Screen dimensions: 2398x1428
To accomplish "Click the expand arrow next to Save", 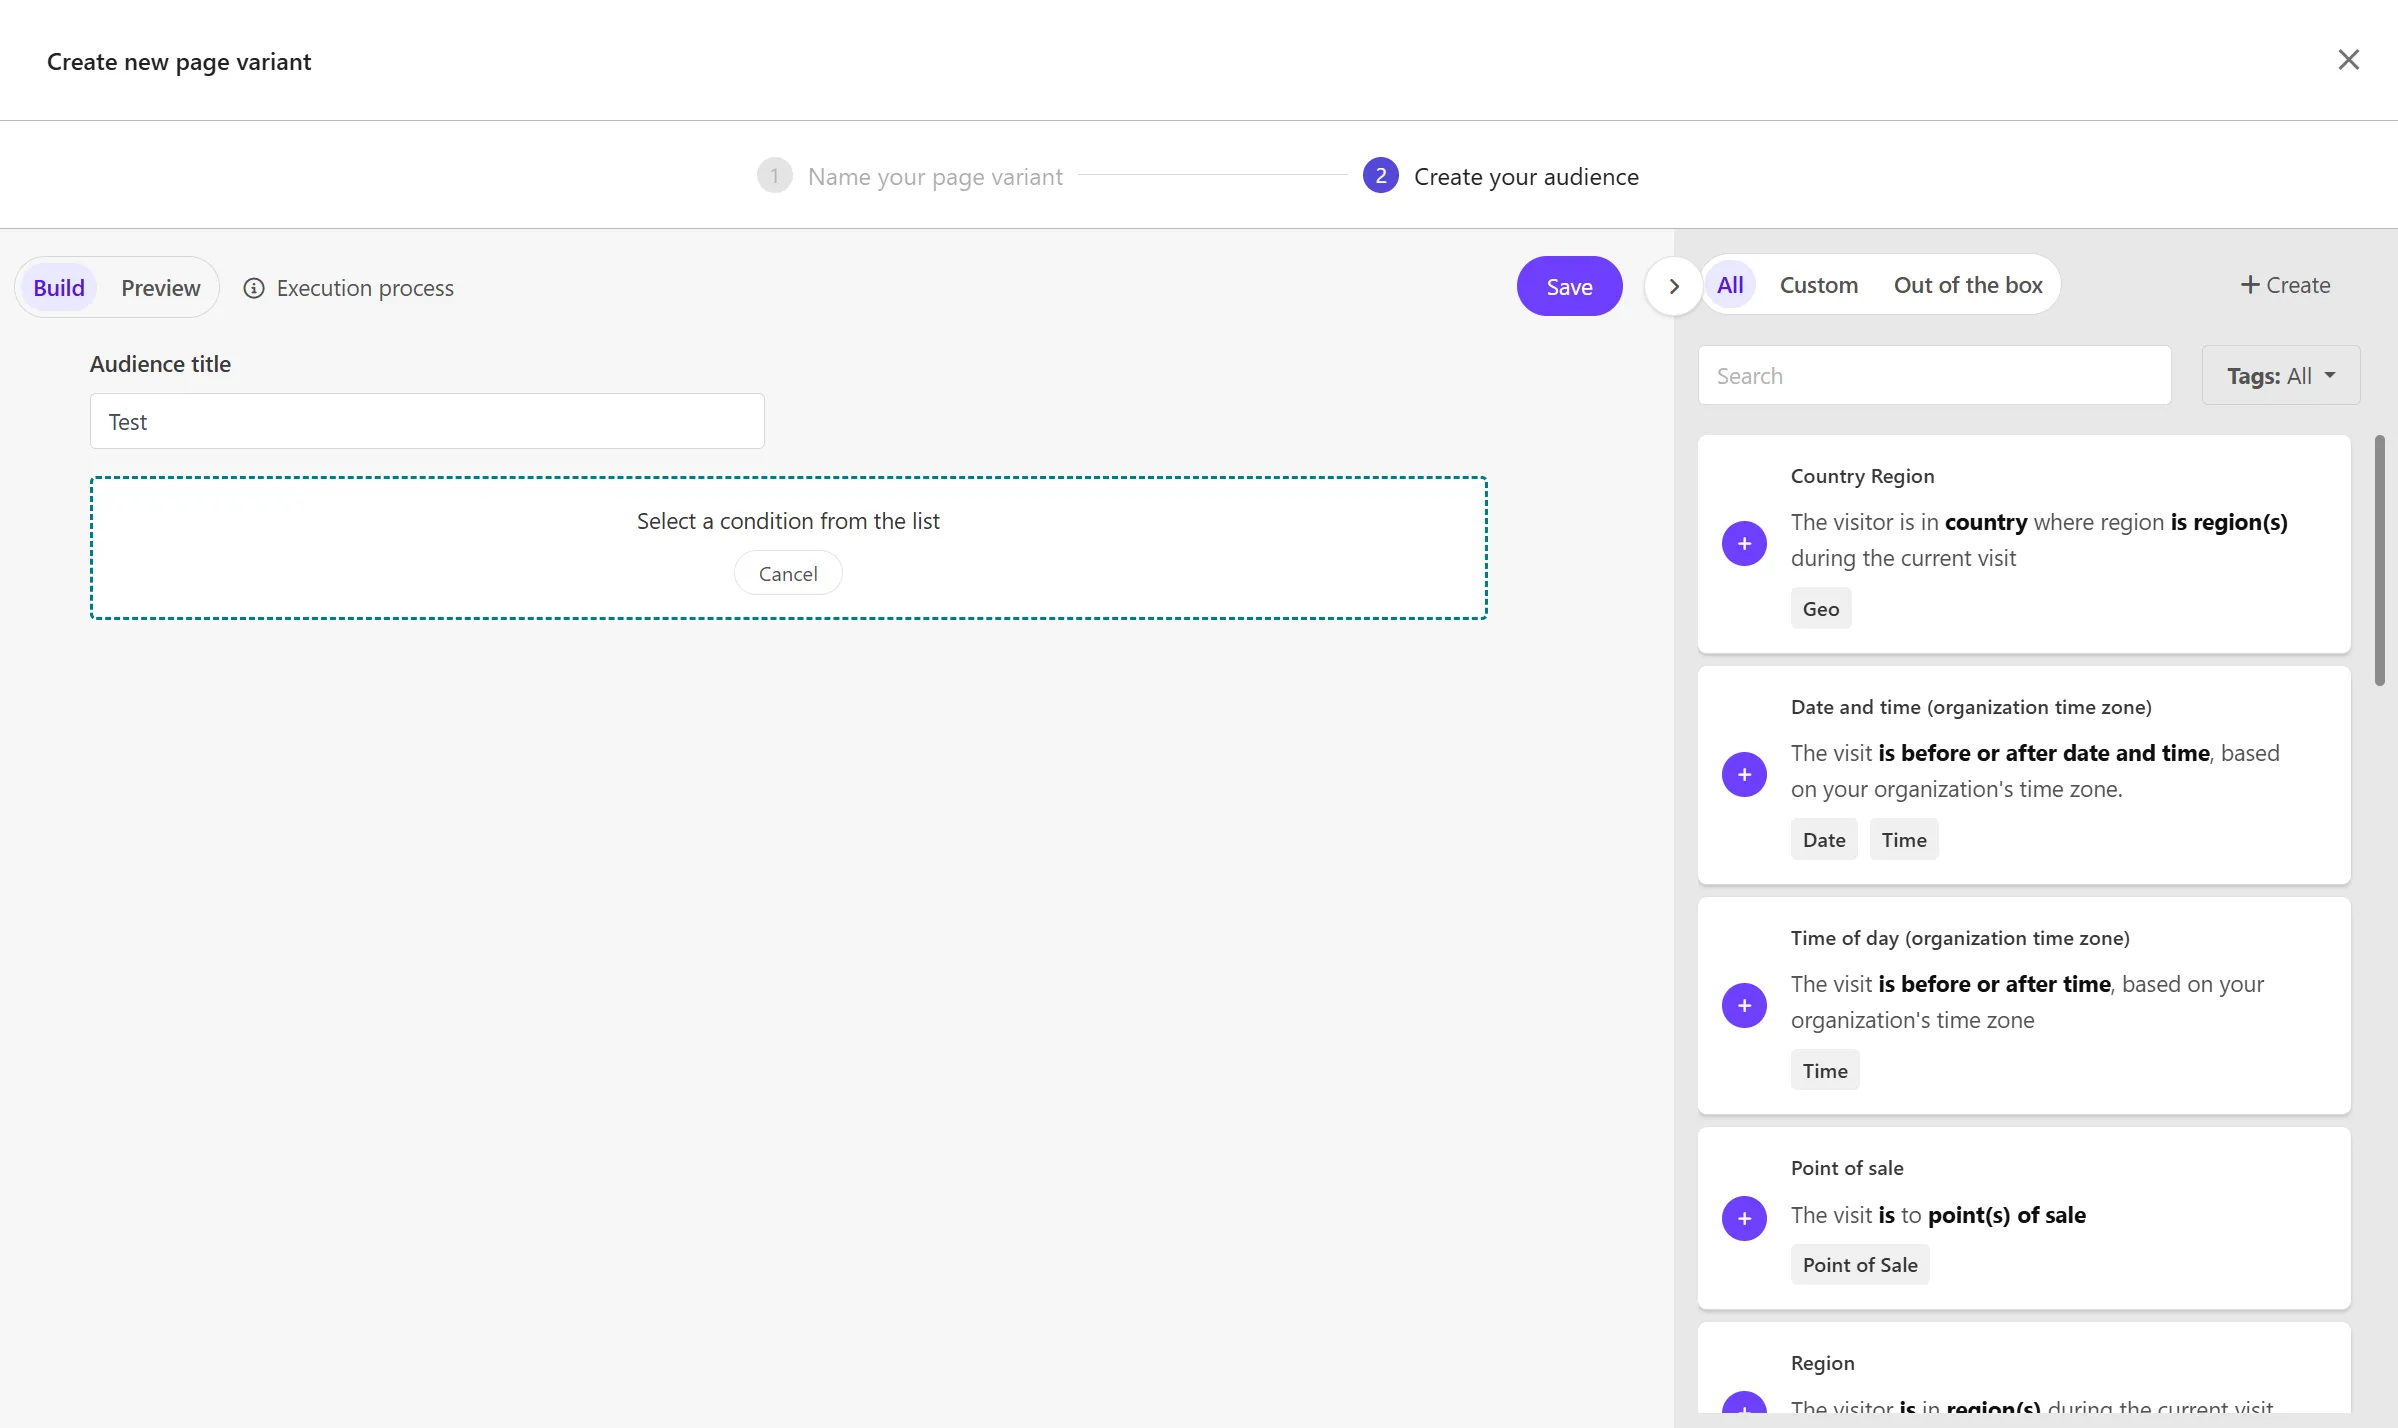I will point(1672,286).
